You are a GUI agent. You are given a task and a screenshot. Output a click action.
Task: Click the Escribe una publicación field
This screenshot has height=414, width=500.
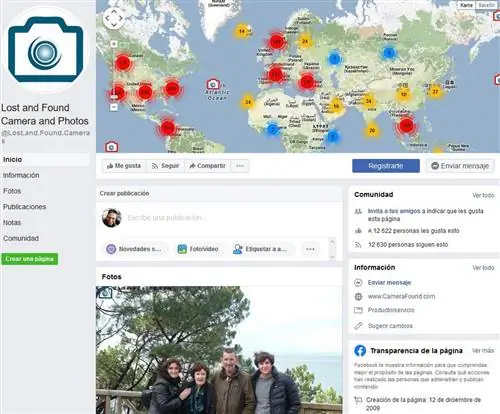click(230, 218)
